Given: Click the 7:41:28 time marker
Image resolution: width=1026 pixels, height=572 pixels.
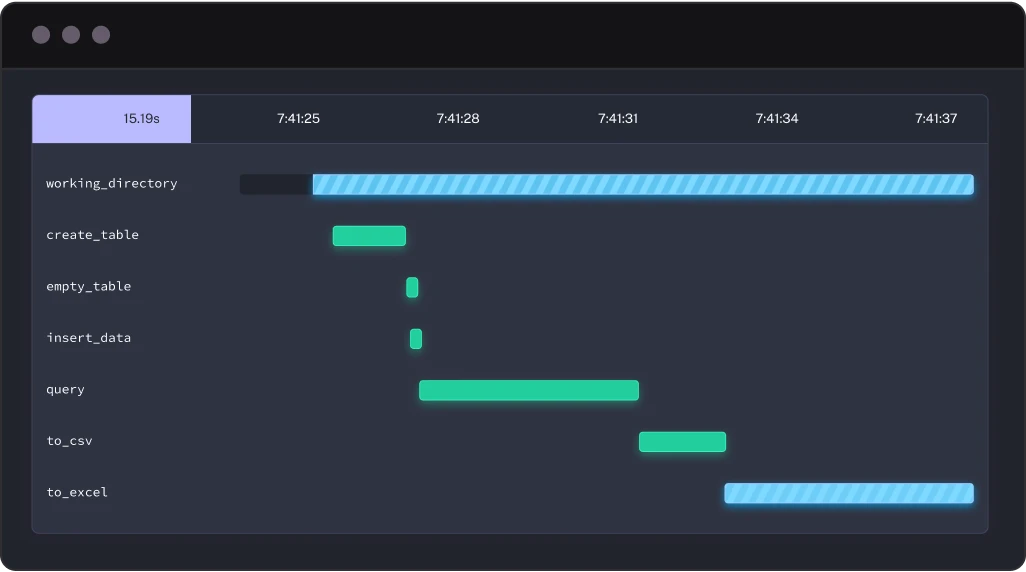Looking at the screenshot, I should pyautogui.click(x=458, y=118).
